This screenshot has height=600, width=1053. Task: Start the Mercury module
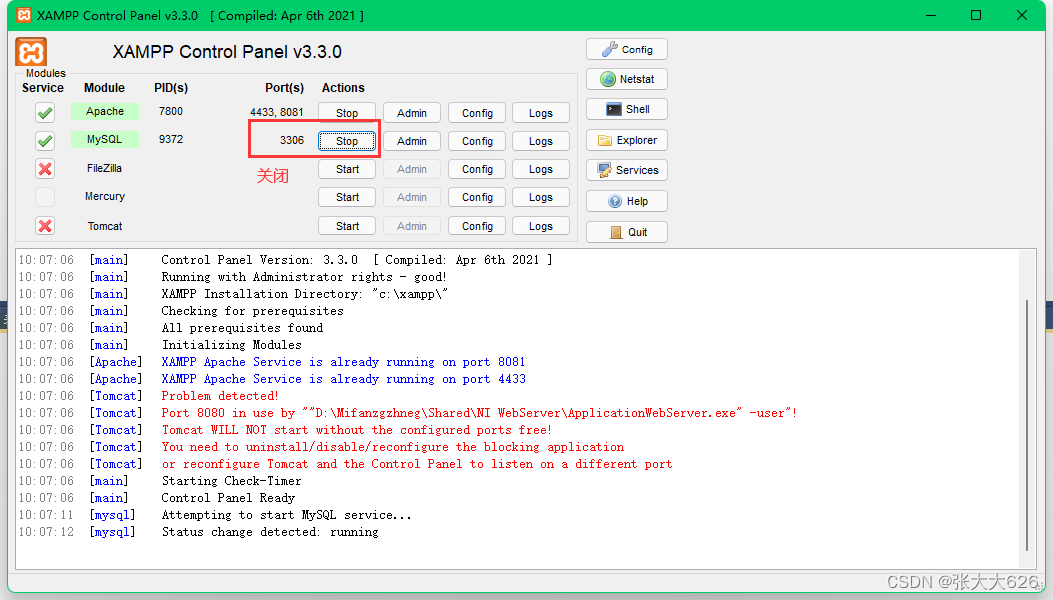coord(347,198)
